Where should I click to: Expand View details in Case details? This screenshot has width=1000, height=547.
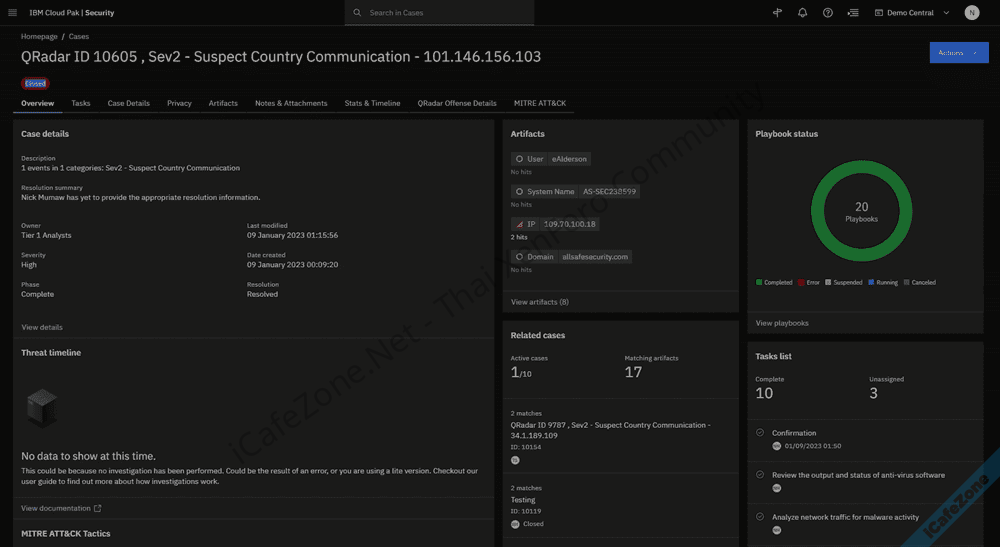(42, 327)
